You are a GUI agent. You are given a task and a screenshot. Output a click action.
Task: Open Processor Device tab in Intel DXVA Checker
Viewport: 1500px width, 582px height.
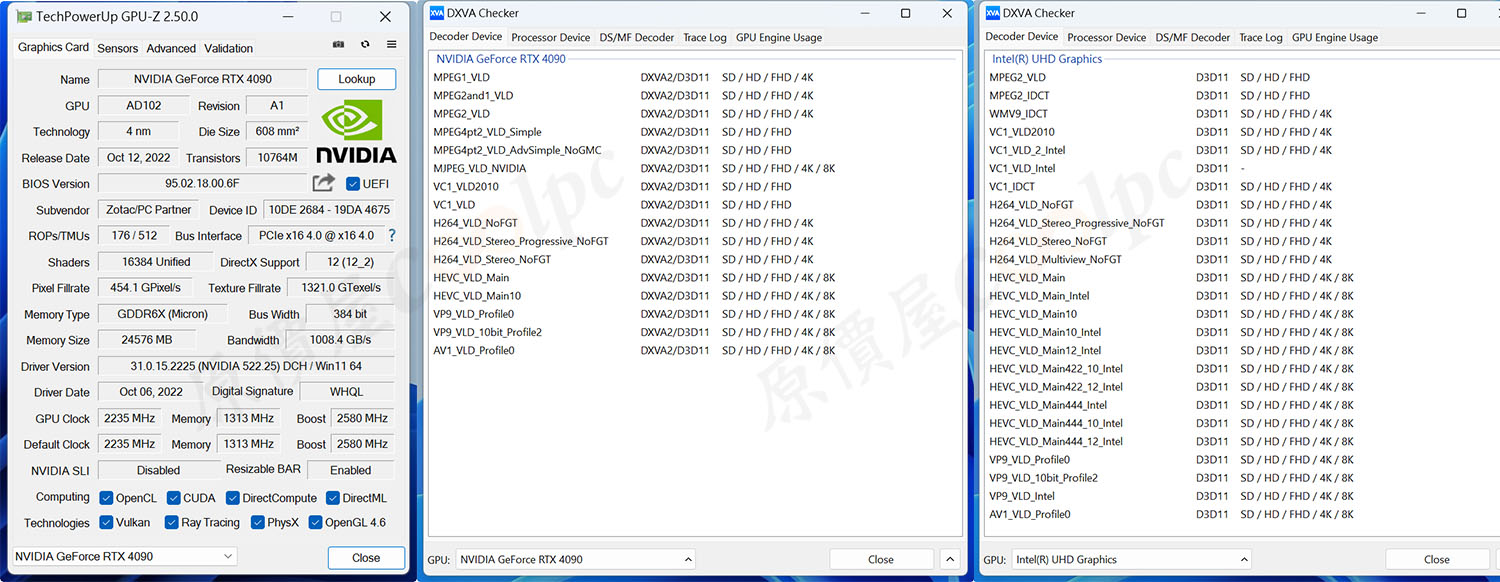(x=1107, y=38)
